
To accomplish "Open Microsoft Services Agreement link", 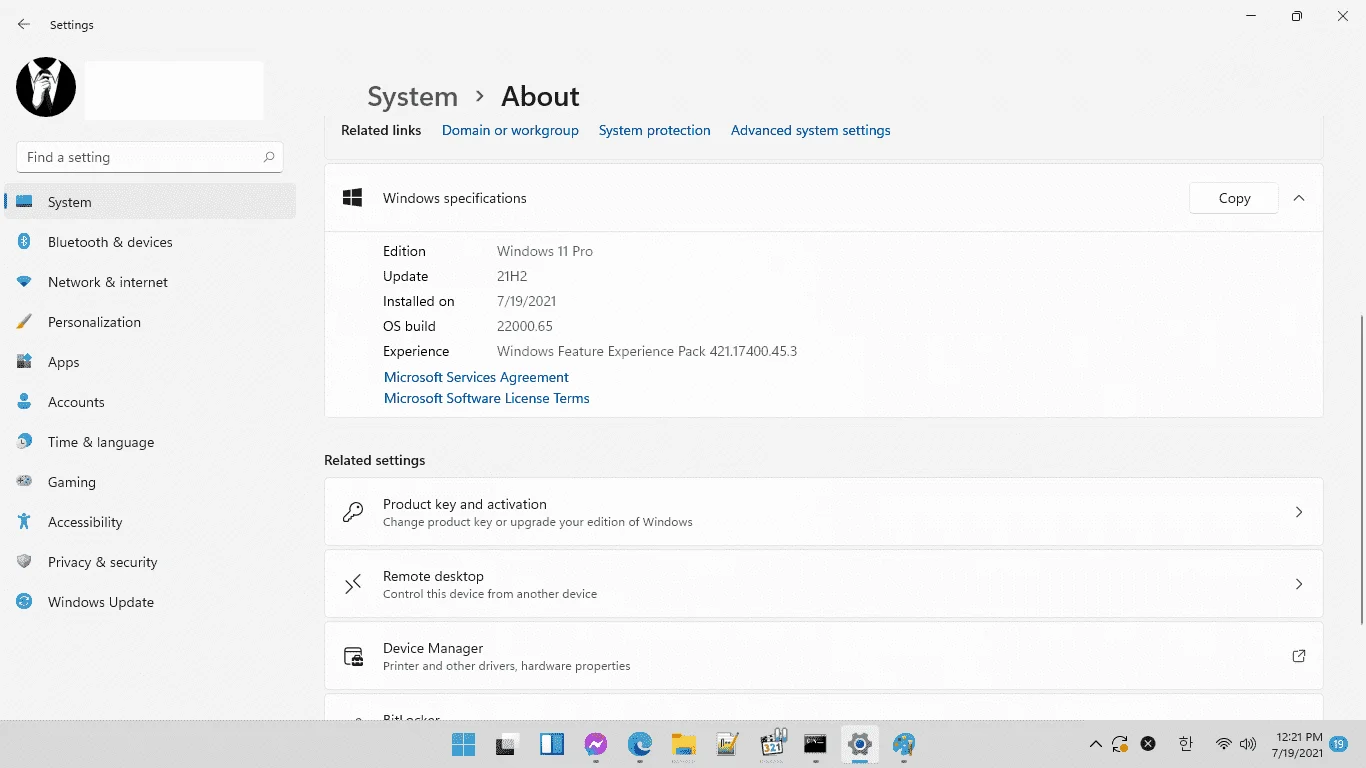I will 476,377.
